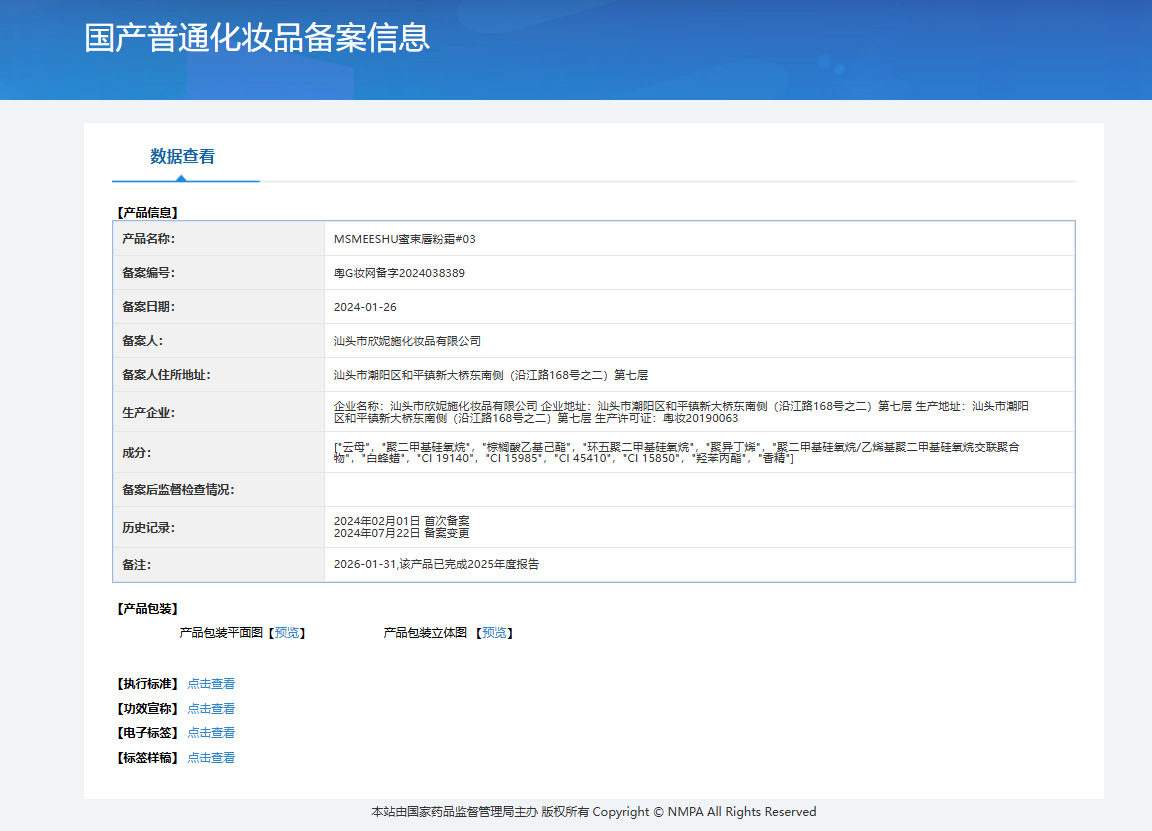Click the 备案后监督检查情况 row label
This screenshot has height=831, width=1152.
pyautogui.click(x=178, y=490)
